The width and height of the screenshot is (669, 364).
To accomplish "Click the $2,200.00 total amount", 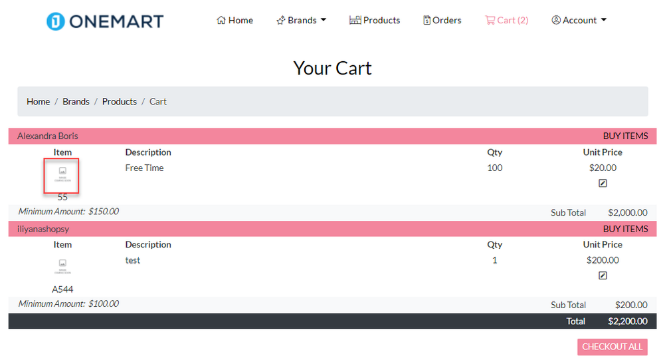I will (628, 321).
